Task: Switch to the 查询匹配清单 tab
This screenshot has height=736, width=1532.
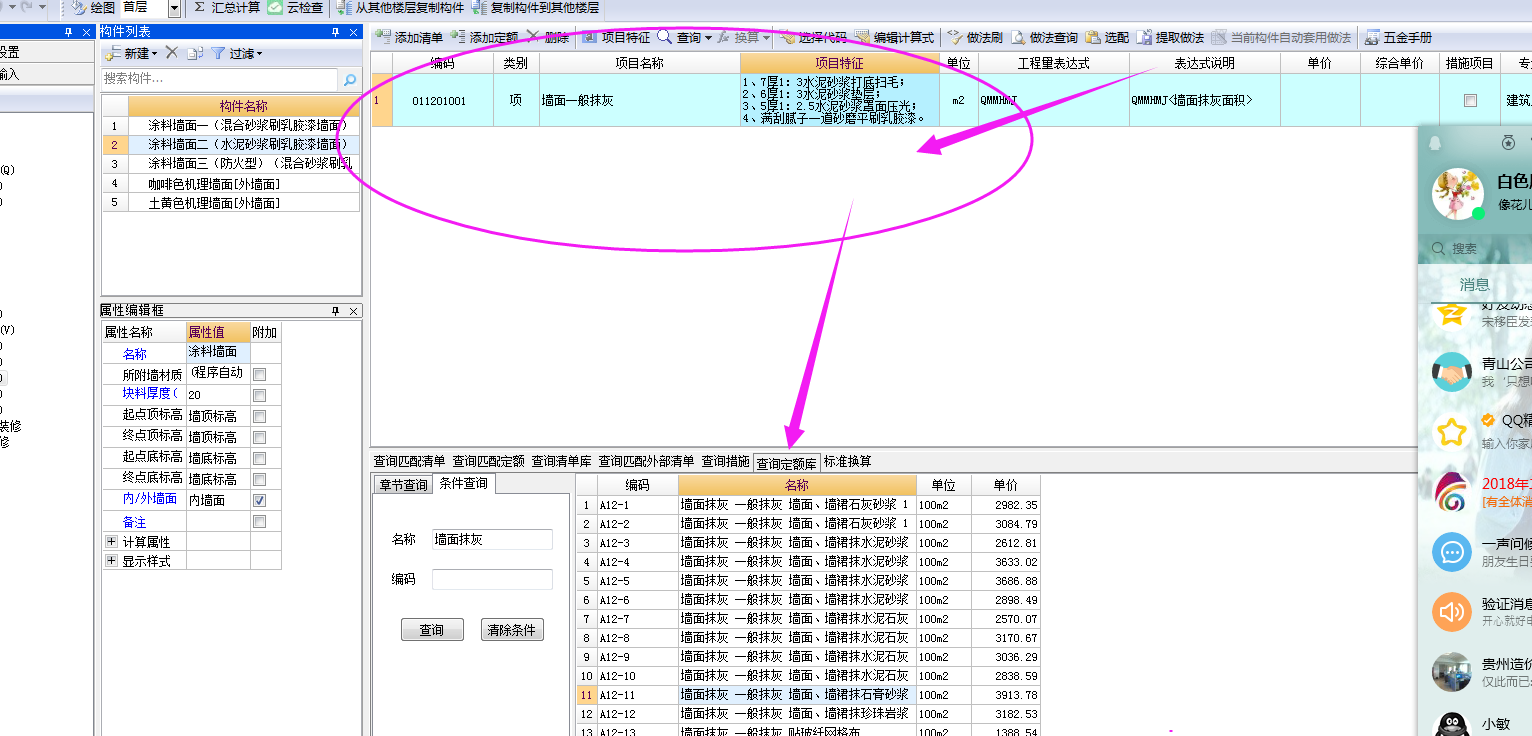Action: 409,462
